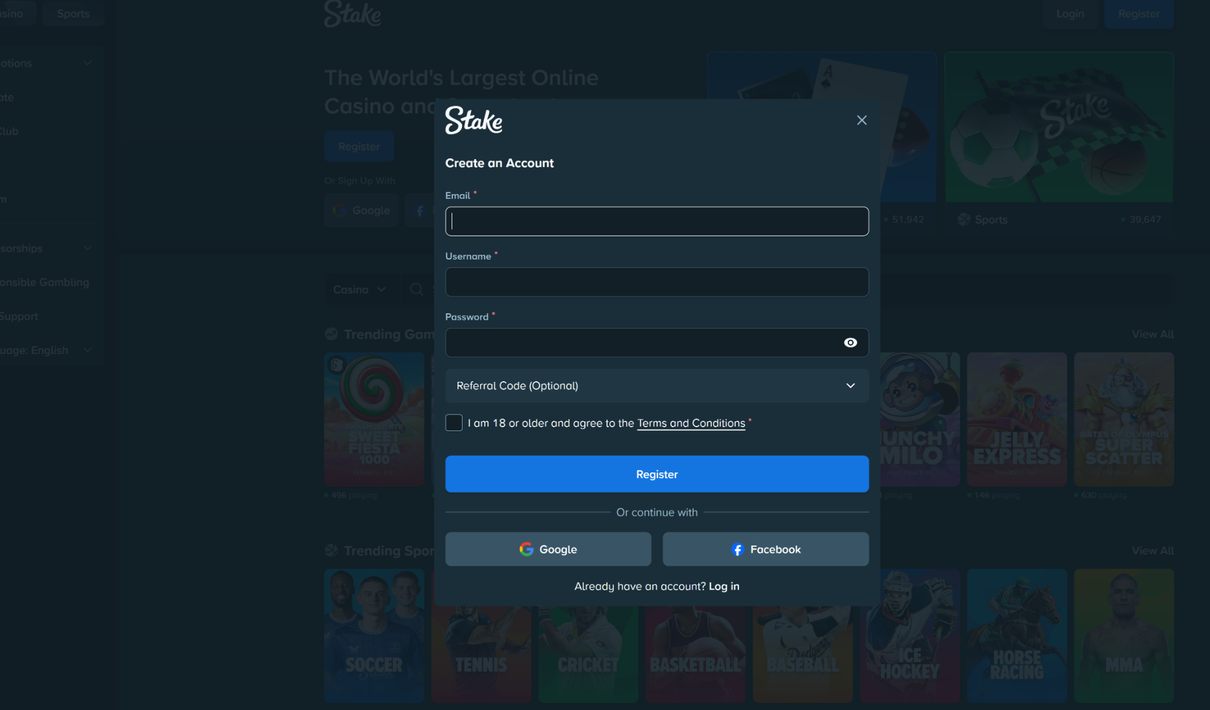1210x710 pixels.
Task: Select the Sweet Fiesta 1000 game thumbnail
Action: (374, 419)
